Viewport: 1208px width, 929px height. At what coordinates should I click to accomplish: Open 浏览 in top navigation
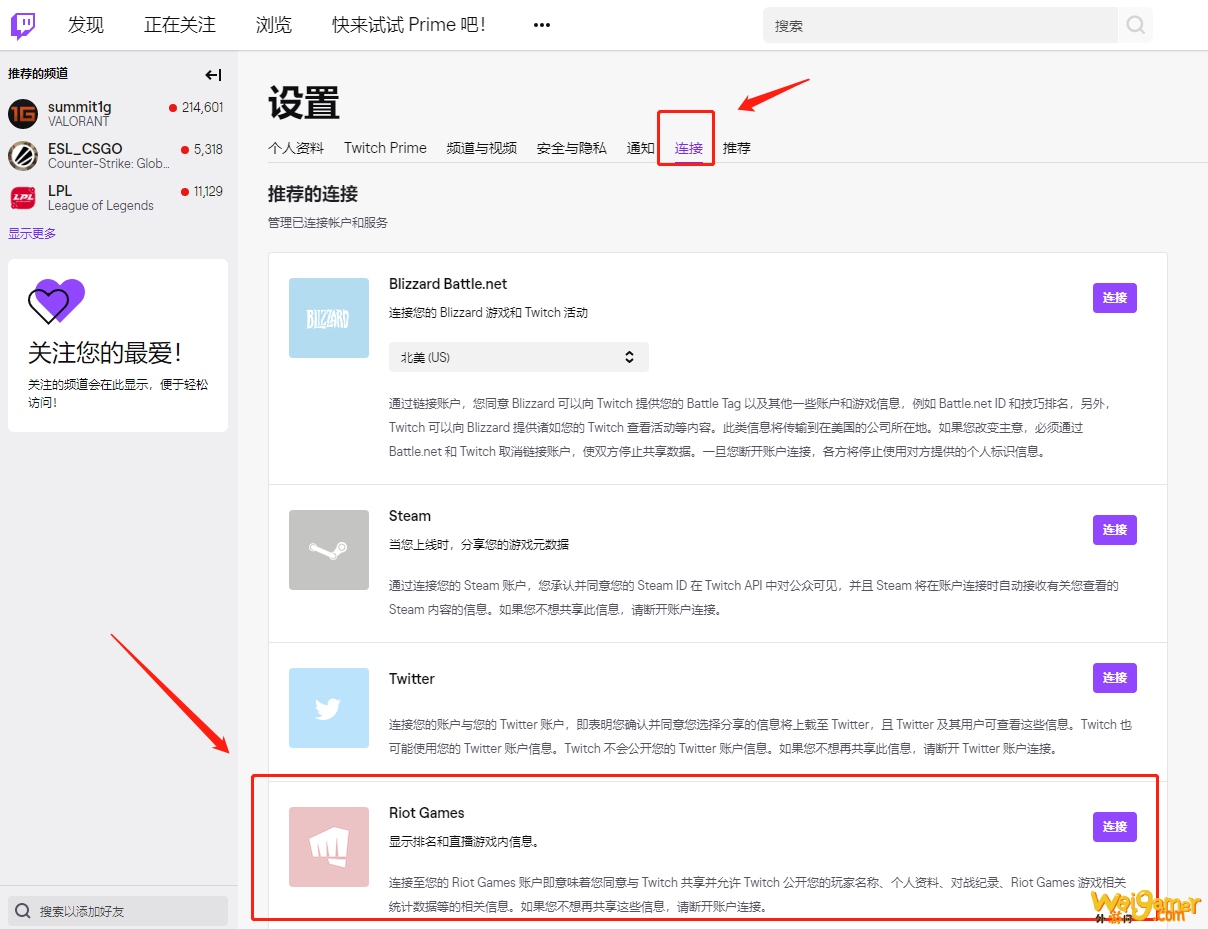274,25
